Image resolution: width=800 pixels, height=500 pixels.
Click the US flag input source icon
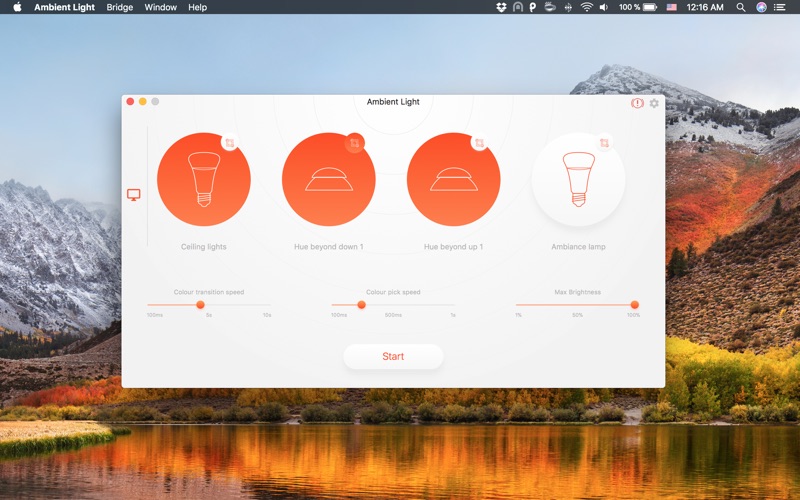(x=671, y=7)
